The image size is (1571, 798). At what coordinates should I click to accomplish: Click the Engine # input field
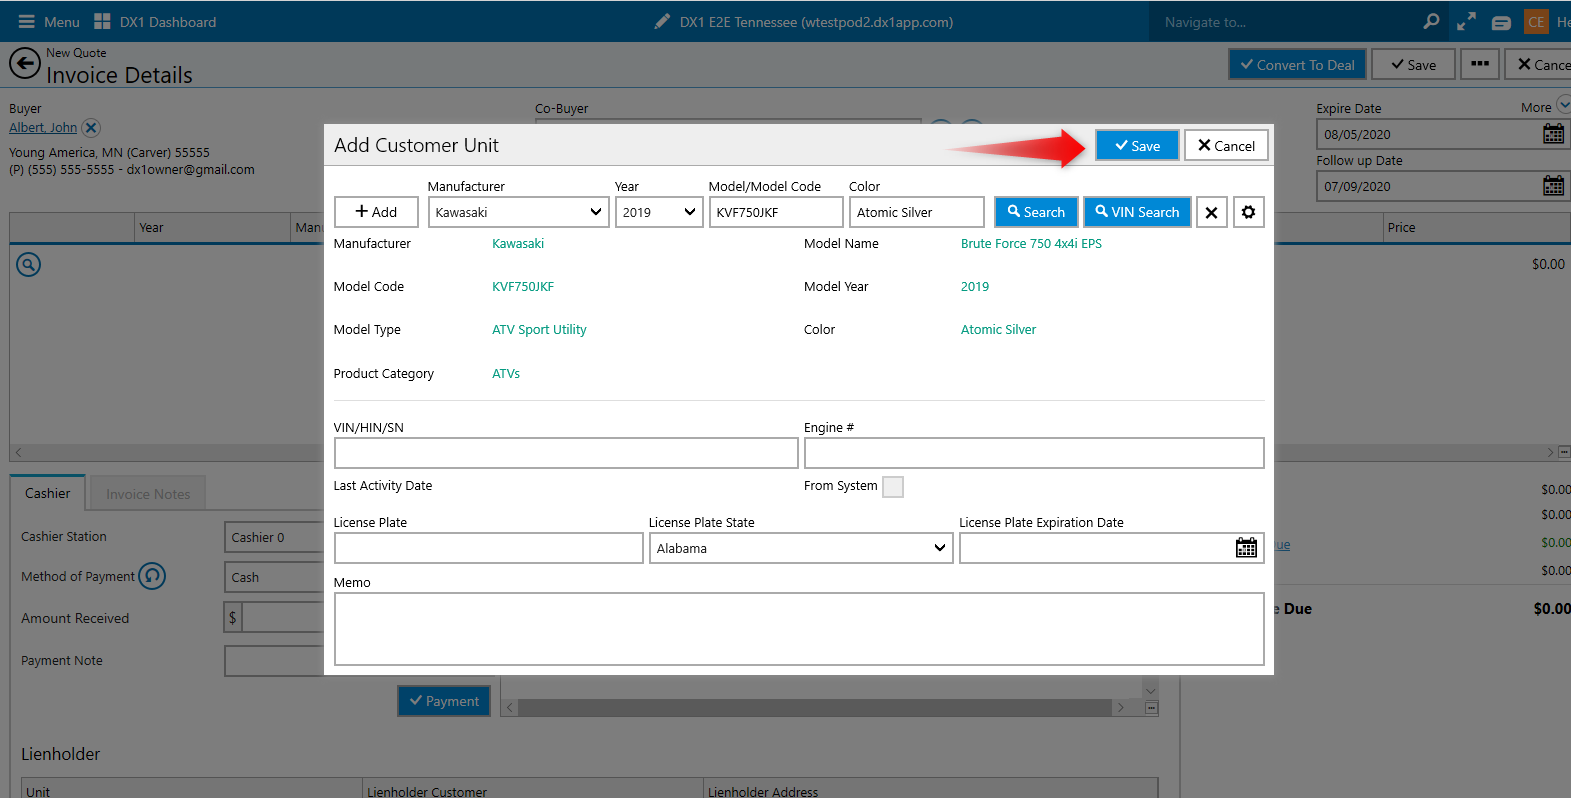1034,453
